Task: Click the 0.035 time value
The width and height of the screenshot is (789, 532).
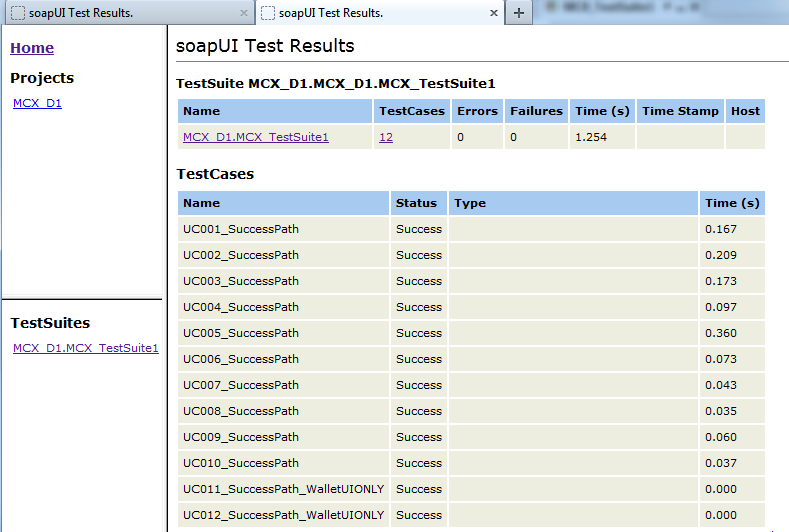Action: tap(721, 411)
